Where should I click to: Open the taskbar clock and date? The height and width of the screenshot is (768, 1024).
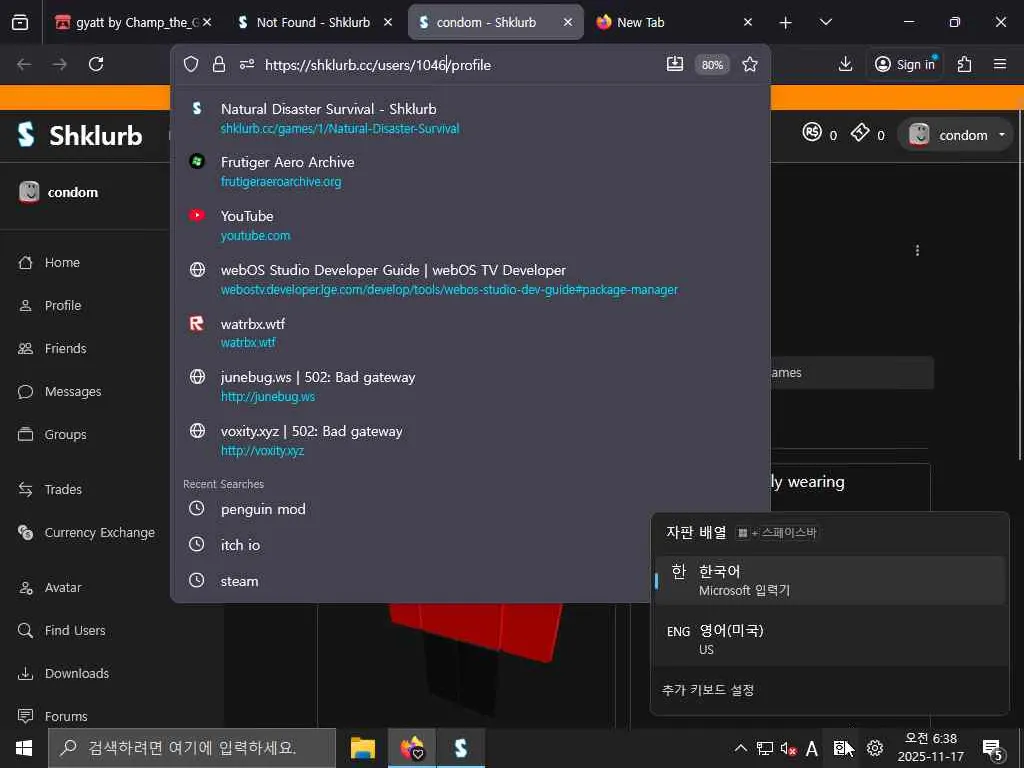tap(930, 748)
